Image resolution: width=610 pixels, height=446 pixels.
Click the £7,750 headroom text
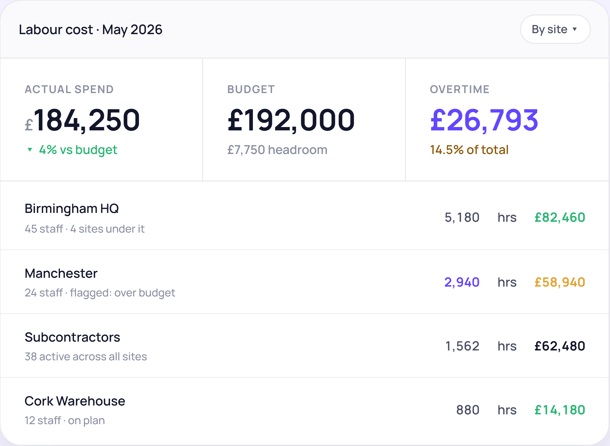click(277, 149)
